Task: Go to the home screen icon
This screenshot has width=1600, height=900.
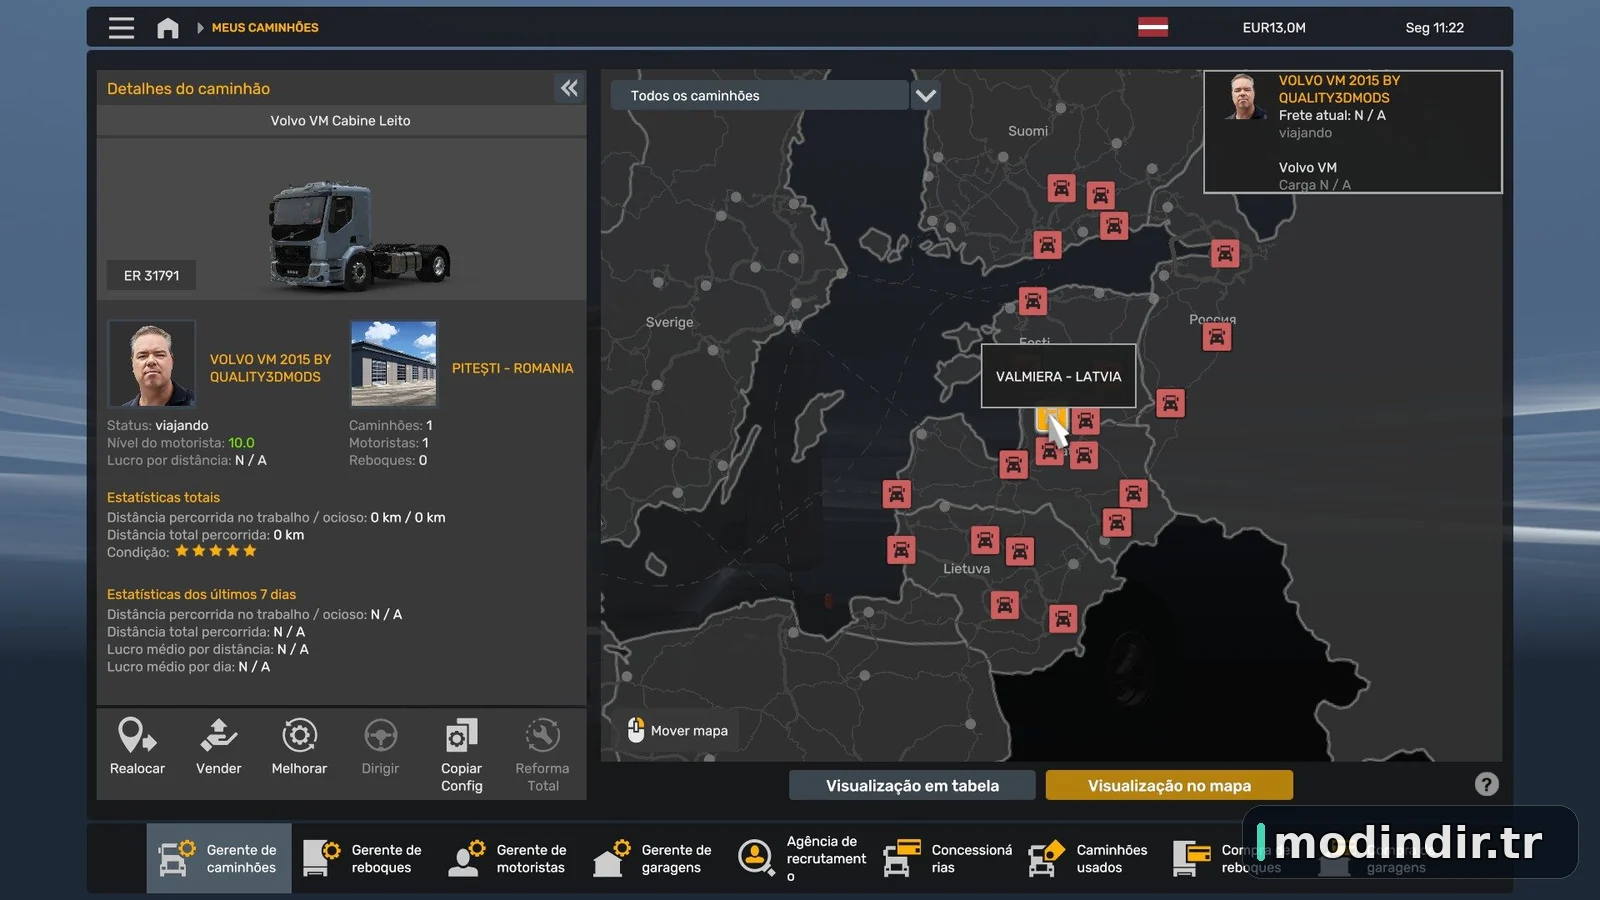Action: (168, 28)
